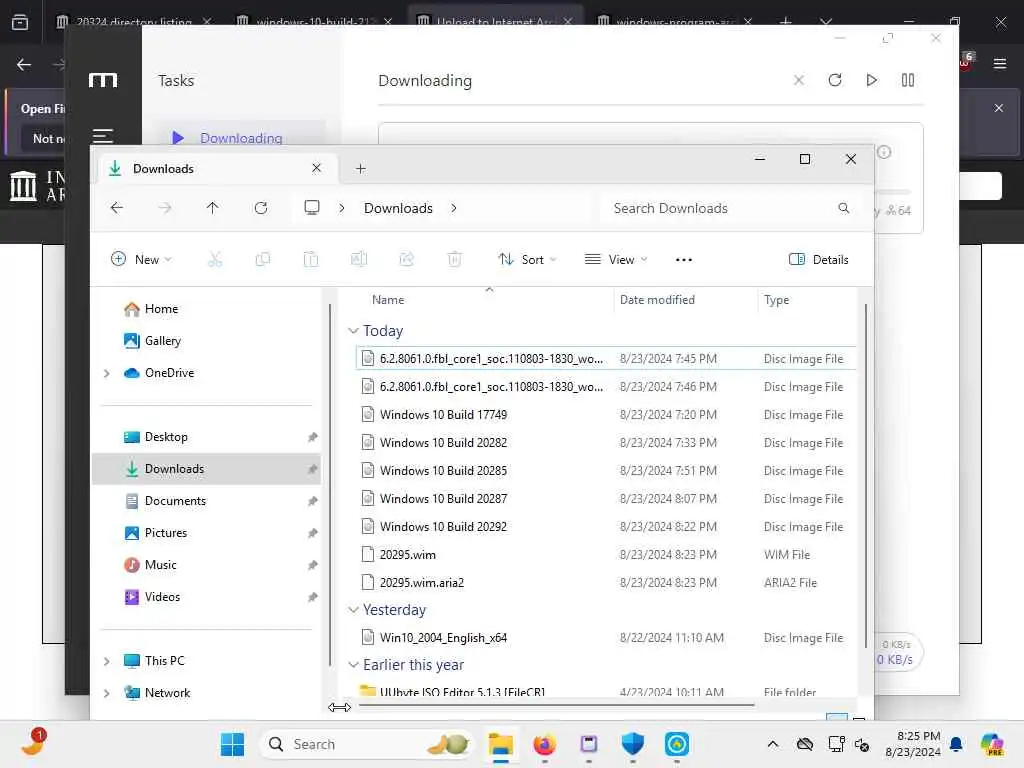This screenshot has width=1024, height=768.
Task: Go up one folder level
Action: (212, 208)
